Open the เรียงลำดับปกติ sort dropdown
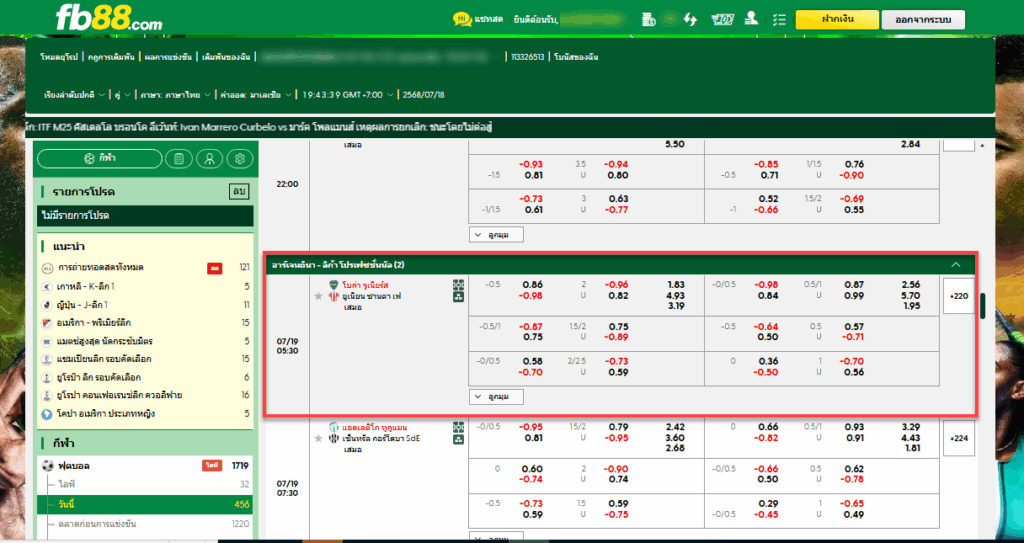The width and height of the screenshot is (1024, 543). pos(74,95)
